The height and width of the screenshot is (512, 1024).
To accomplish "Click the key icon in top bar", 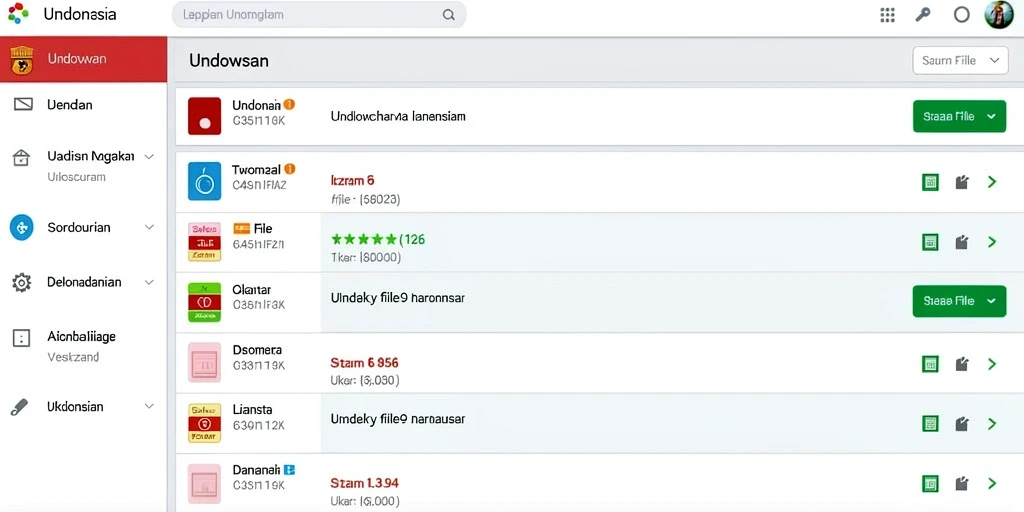I will 923,15.
